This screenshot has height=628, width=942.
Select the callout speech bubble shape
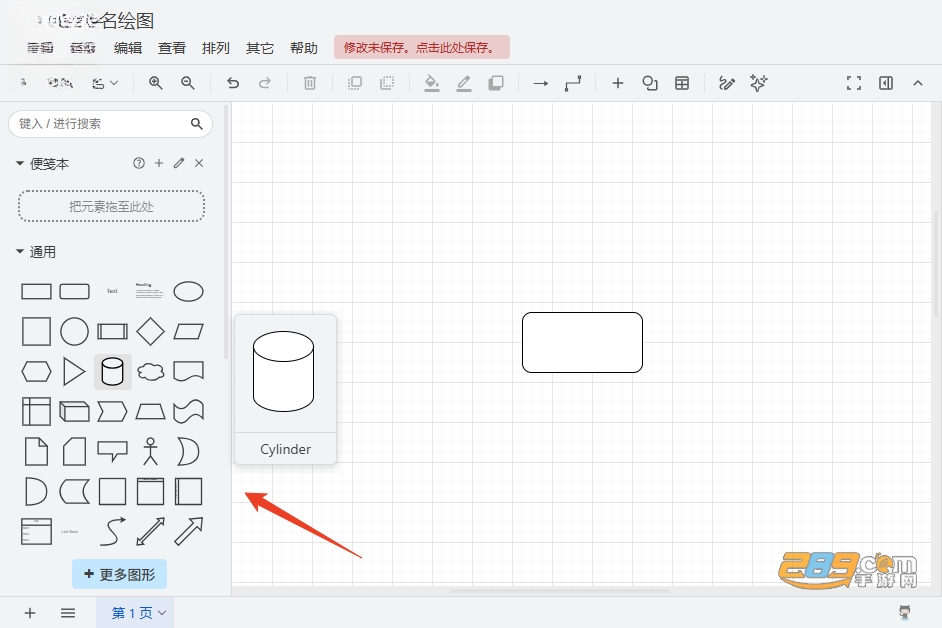click(x=112, y=451)
